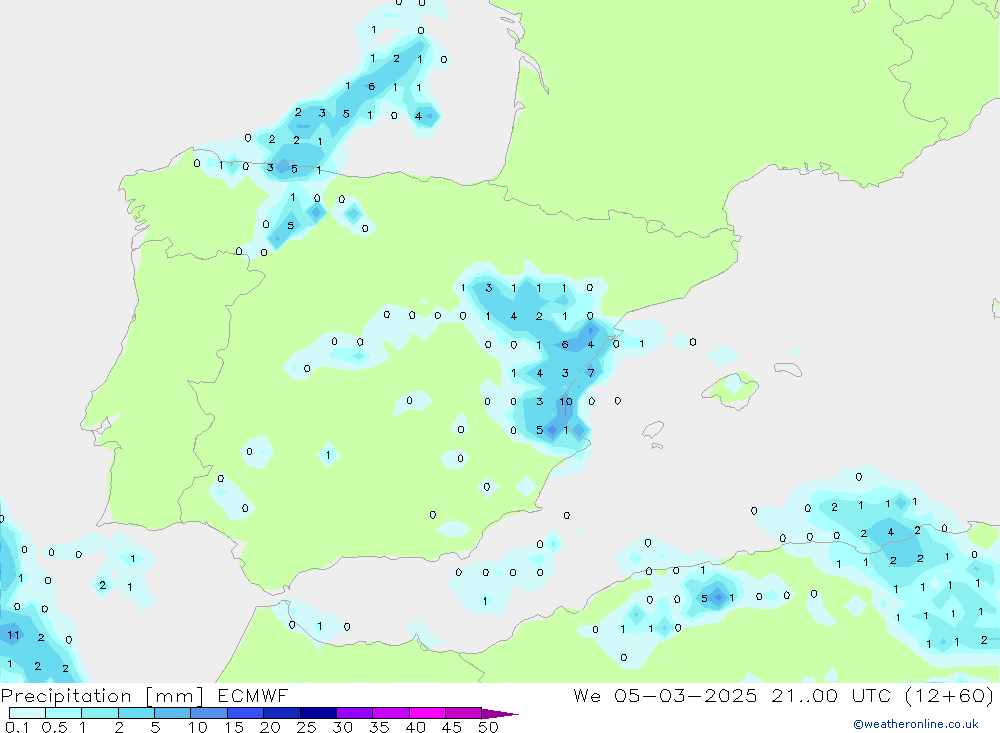Click the legend scale label "35"
Viewport: 1000px width, 733px height.
point(379,727)
